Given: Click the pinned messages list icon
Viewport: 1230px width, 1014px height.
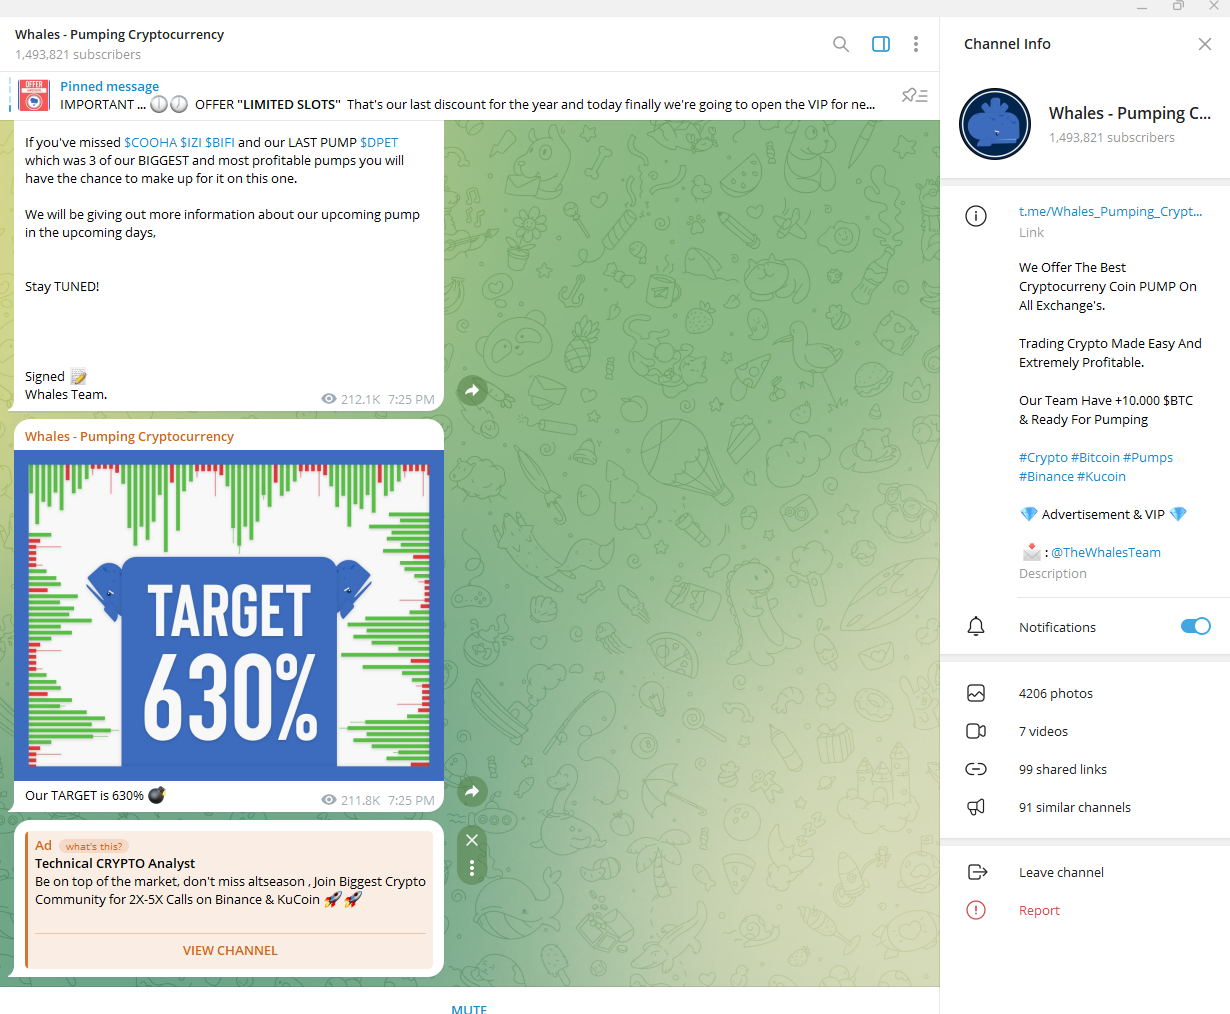Looking at the screenshot, I should [x=914, y=96].
